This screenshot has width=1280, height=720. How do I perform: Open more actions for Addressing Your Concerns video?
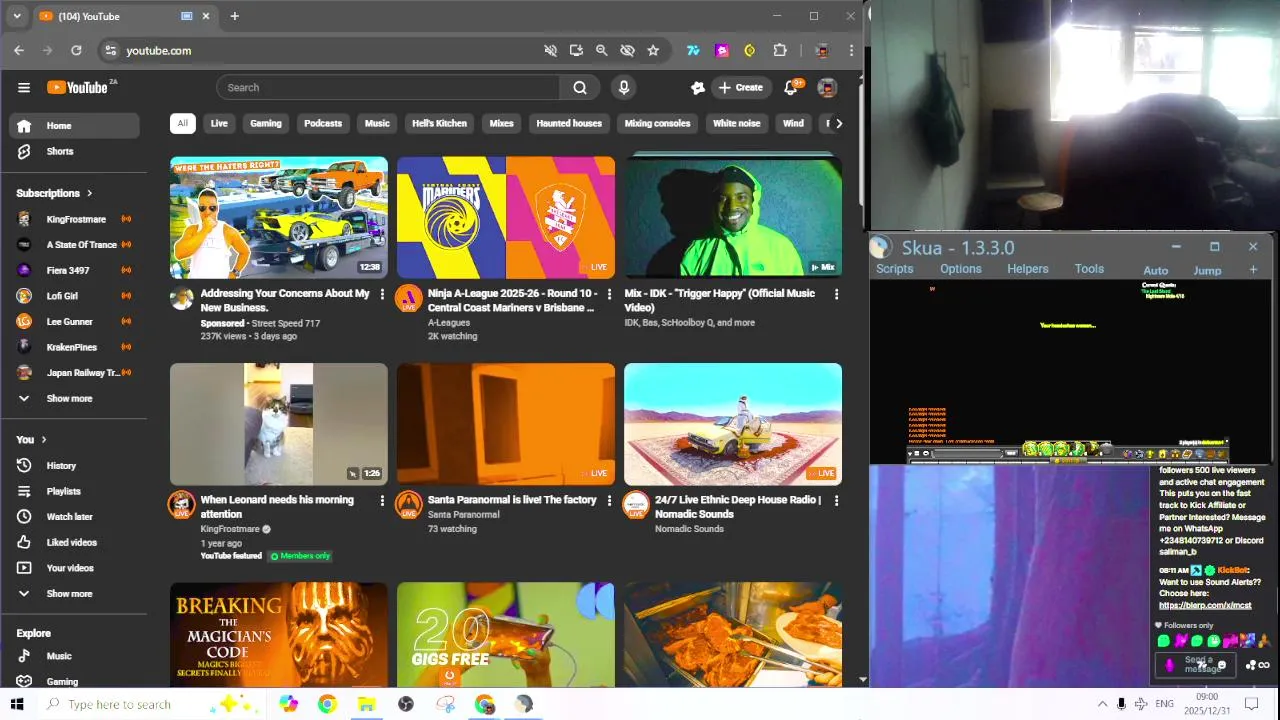tap(382, 294)
